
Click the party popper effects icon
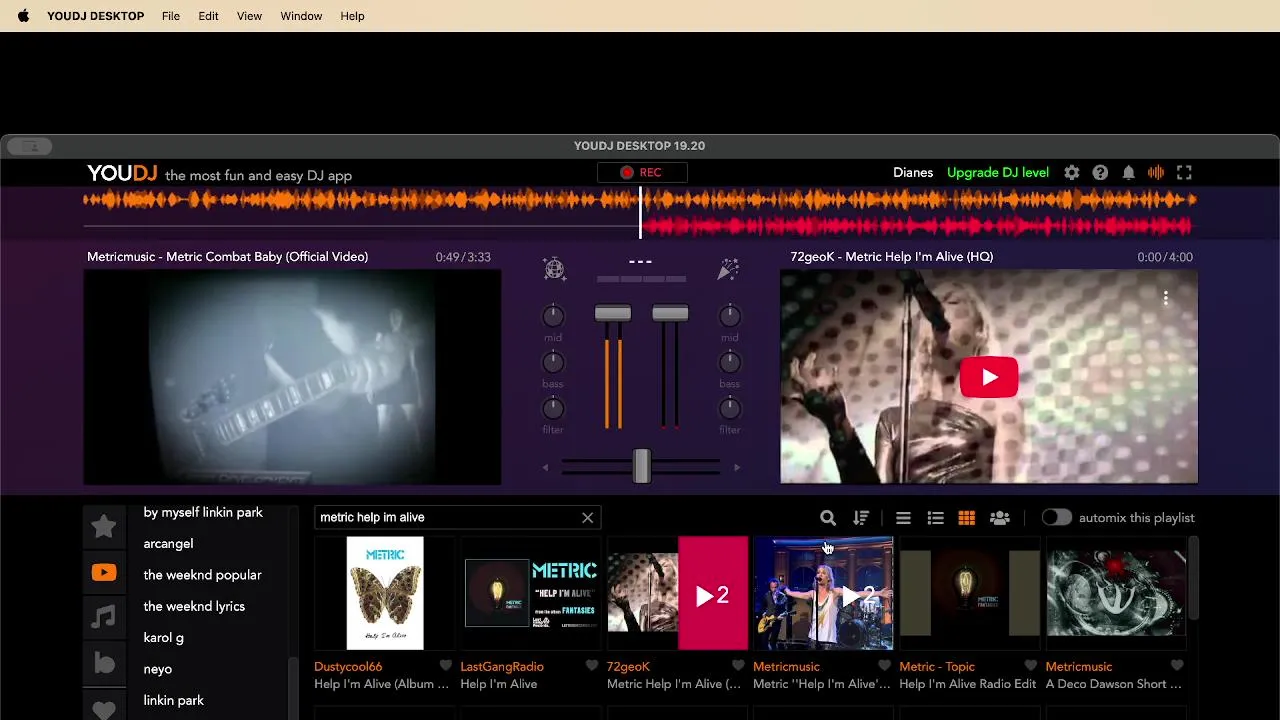coord(728,269)
